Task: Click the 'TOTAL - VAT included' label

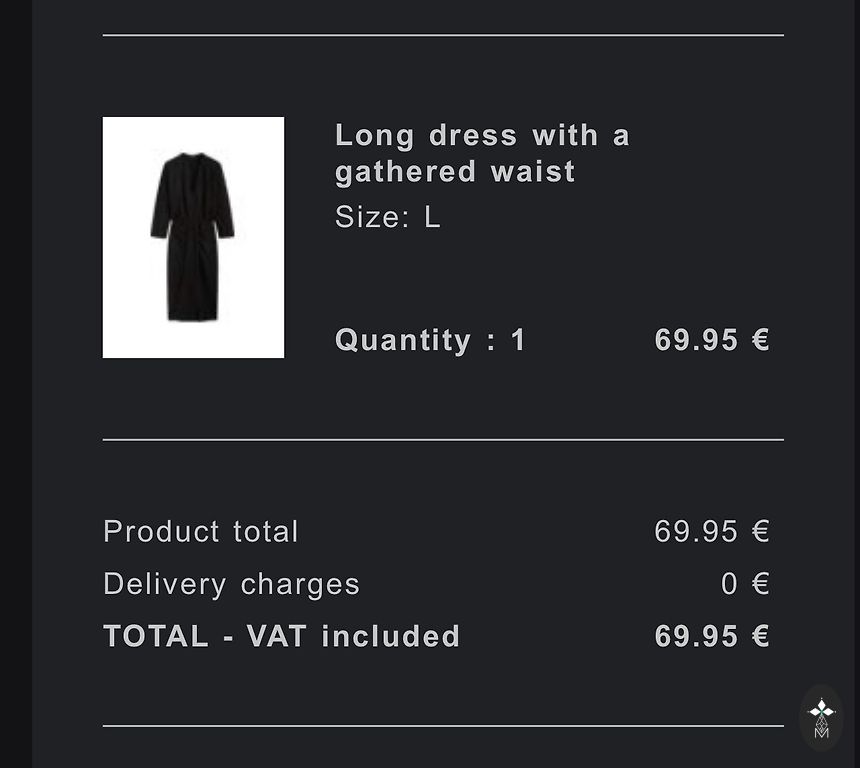Action: [x=281, y=636]
